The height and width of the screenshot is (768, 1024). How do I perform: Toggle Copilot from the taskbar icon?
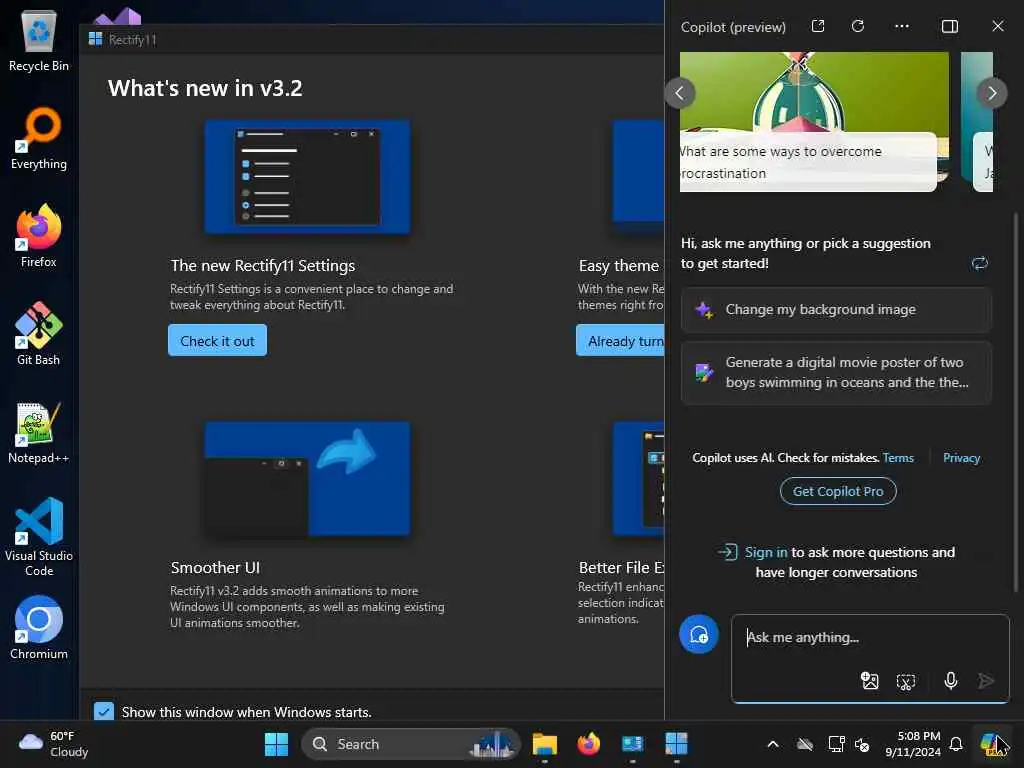pos(993,744)
